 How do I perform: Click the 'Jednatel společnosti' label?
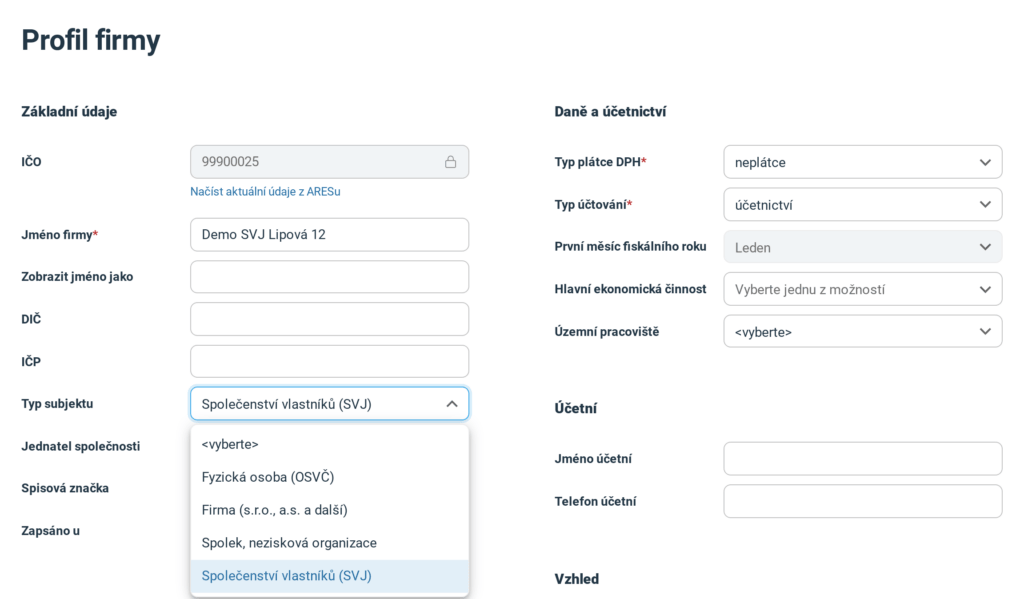tap(80, 446)
